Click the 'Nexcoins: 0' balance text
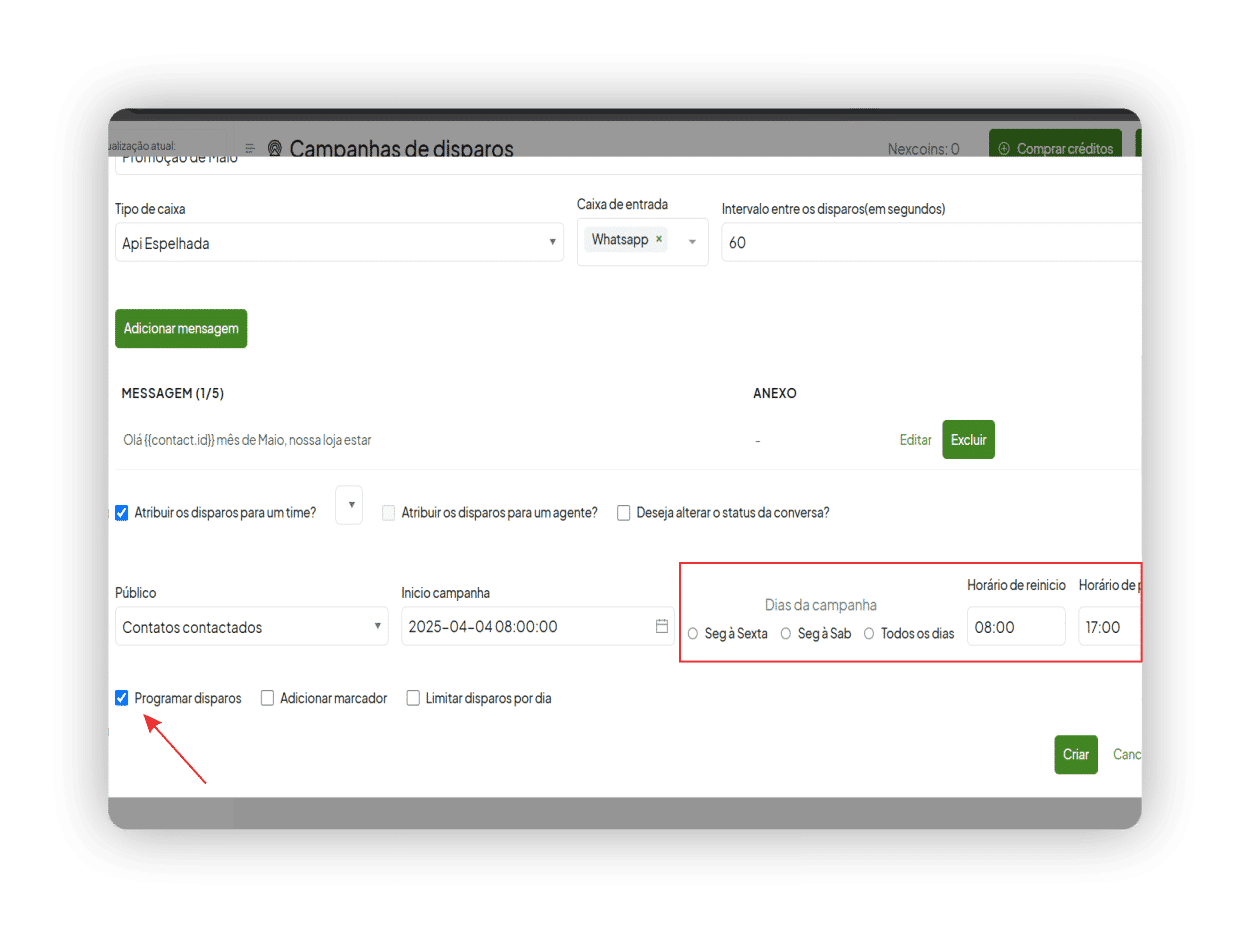 (x=923, y=149)
